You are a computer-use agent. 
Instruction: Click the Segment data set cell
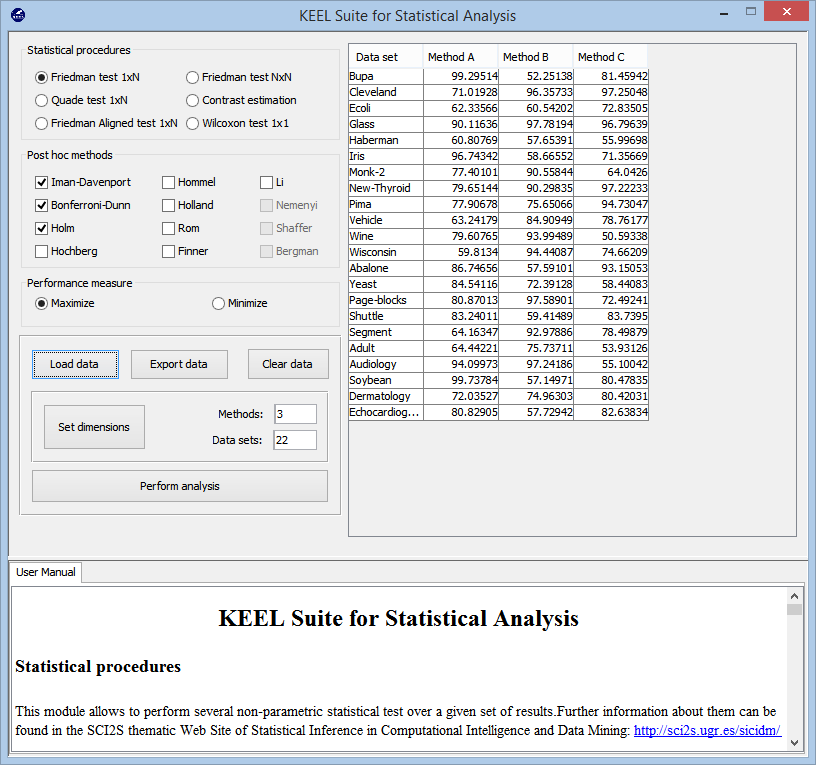pos(386,333)
